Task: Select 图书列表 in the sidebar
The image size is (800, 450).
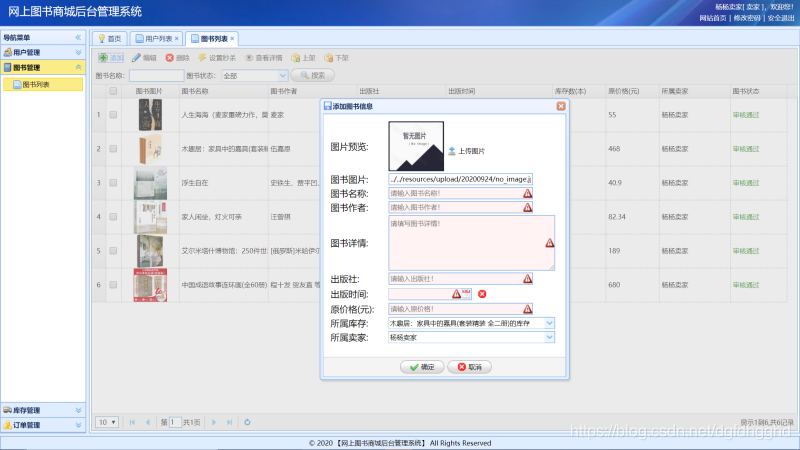Action: click(43, 85)
